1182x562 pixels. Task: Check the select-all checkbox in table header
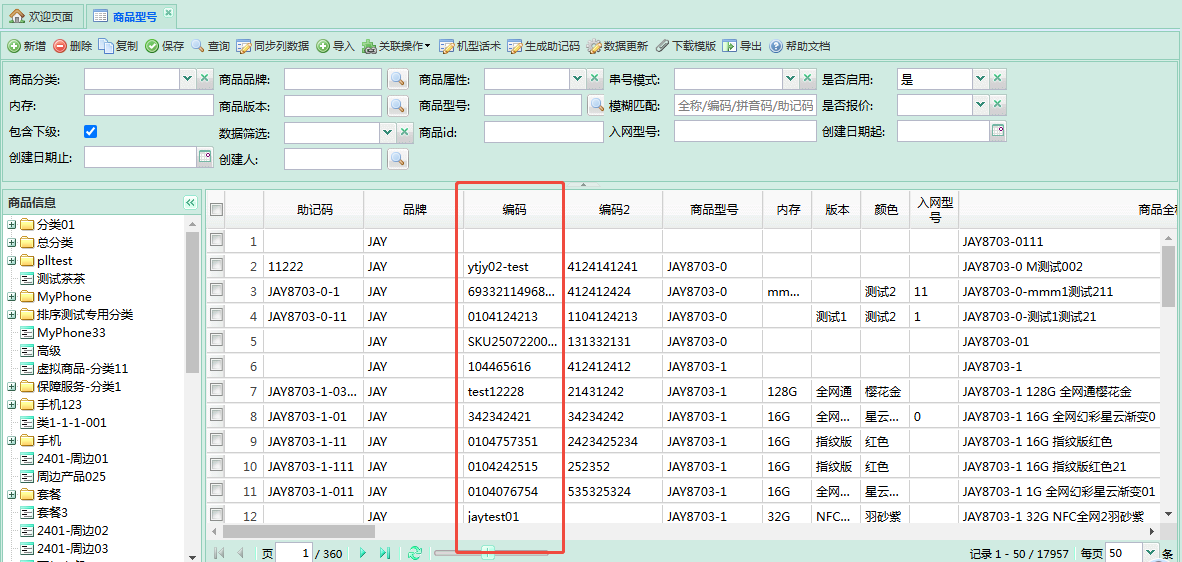(x=216, y=209)
